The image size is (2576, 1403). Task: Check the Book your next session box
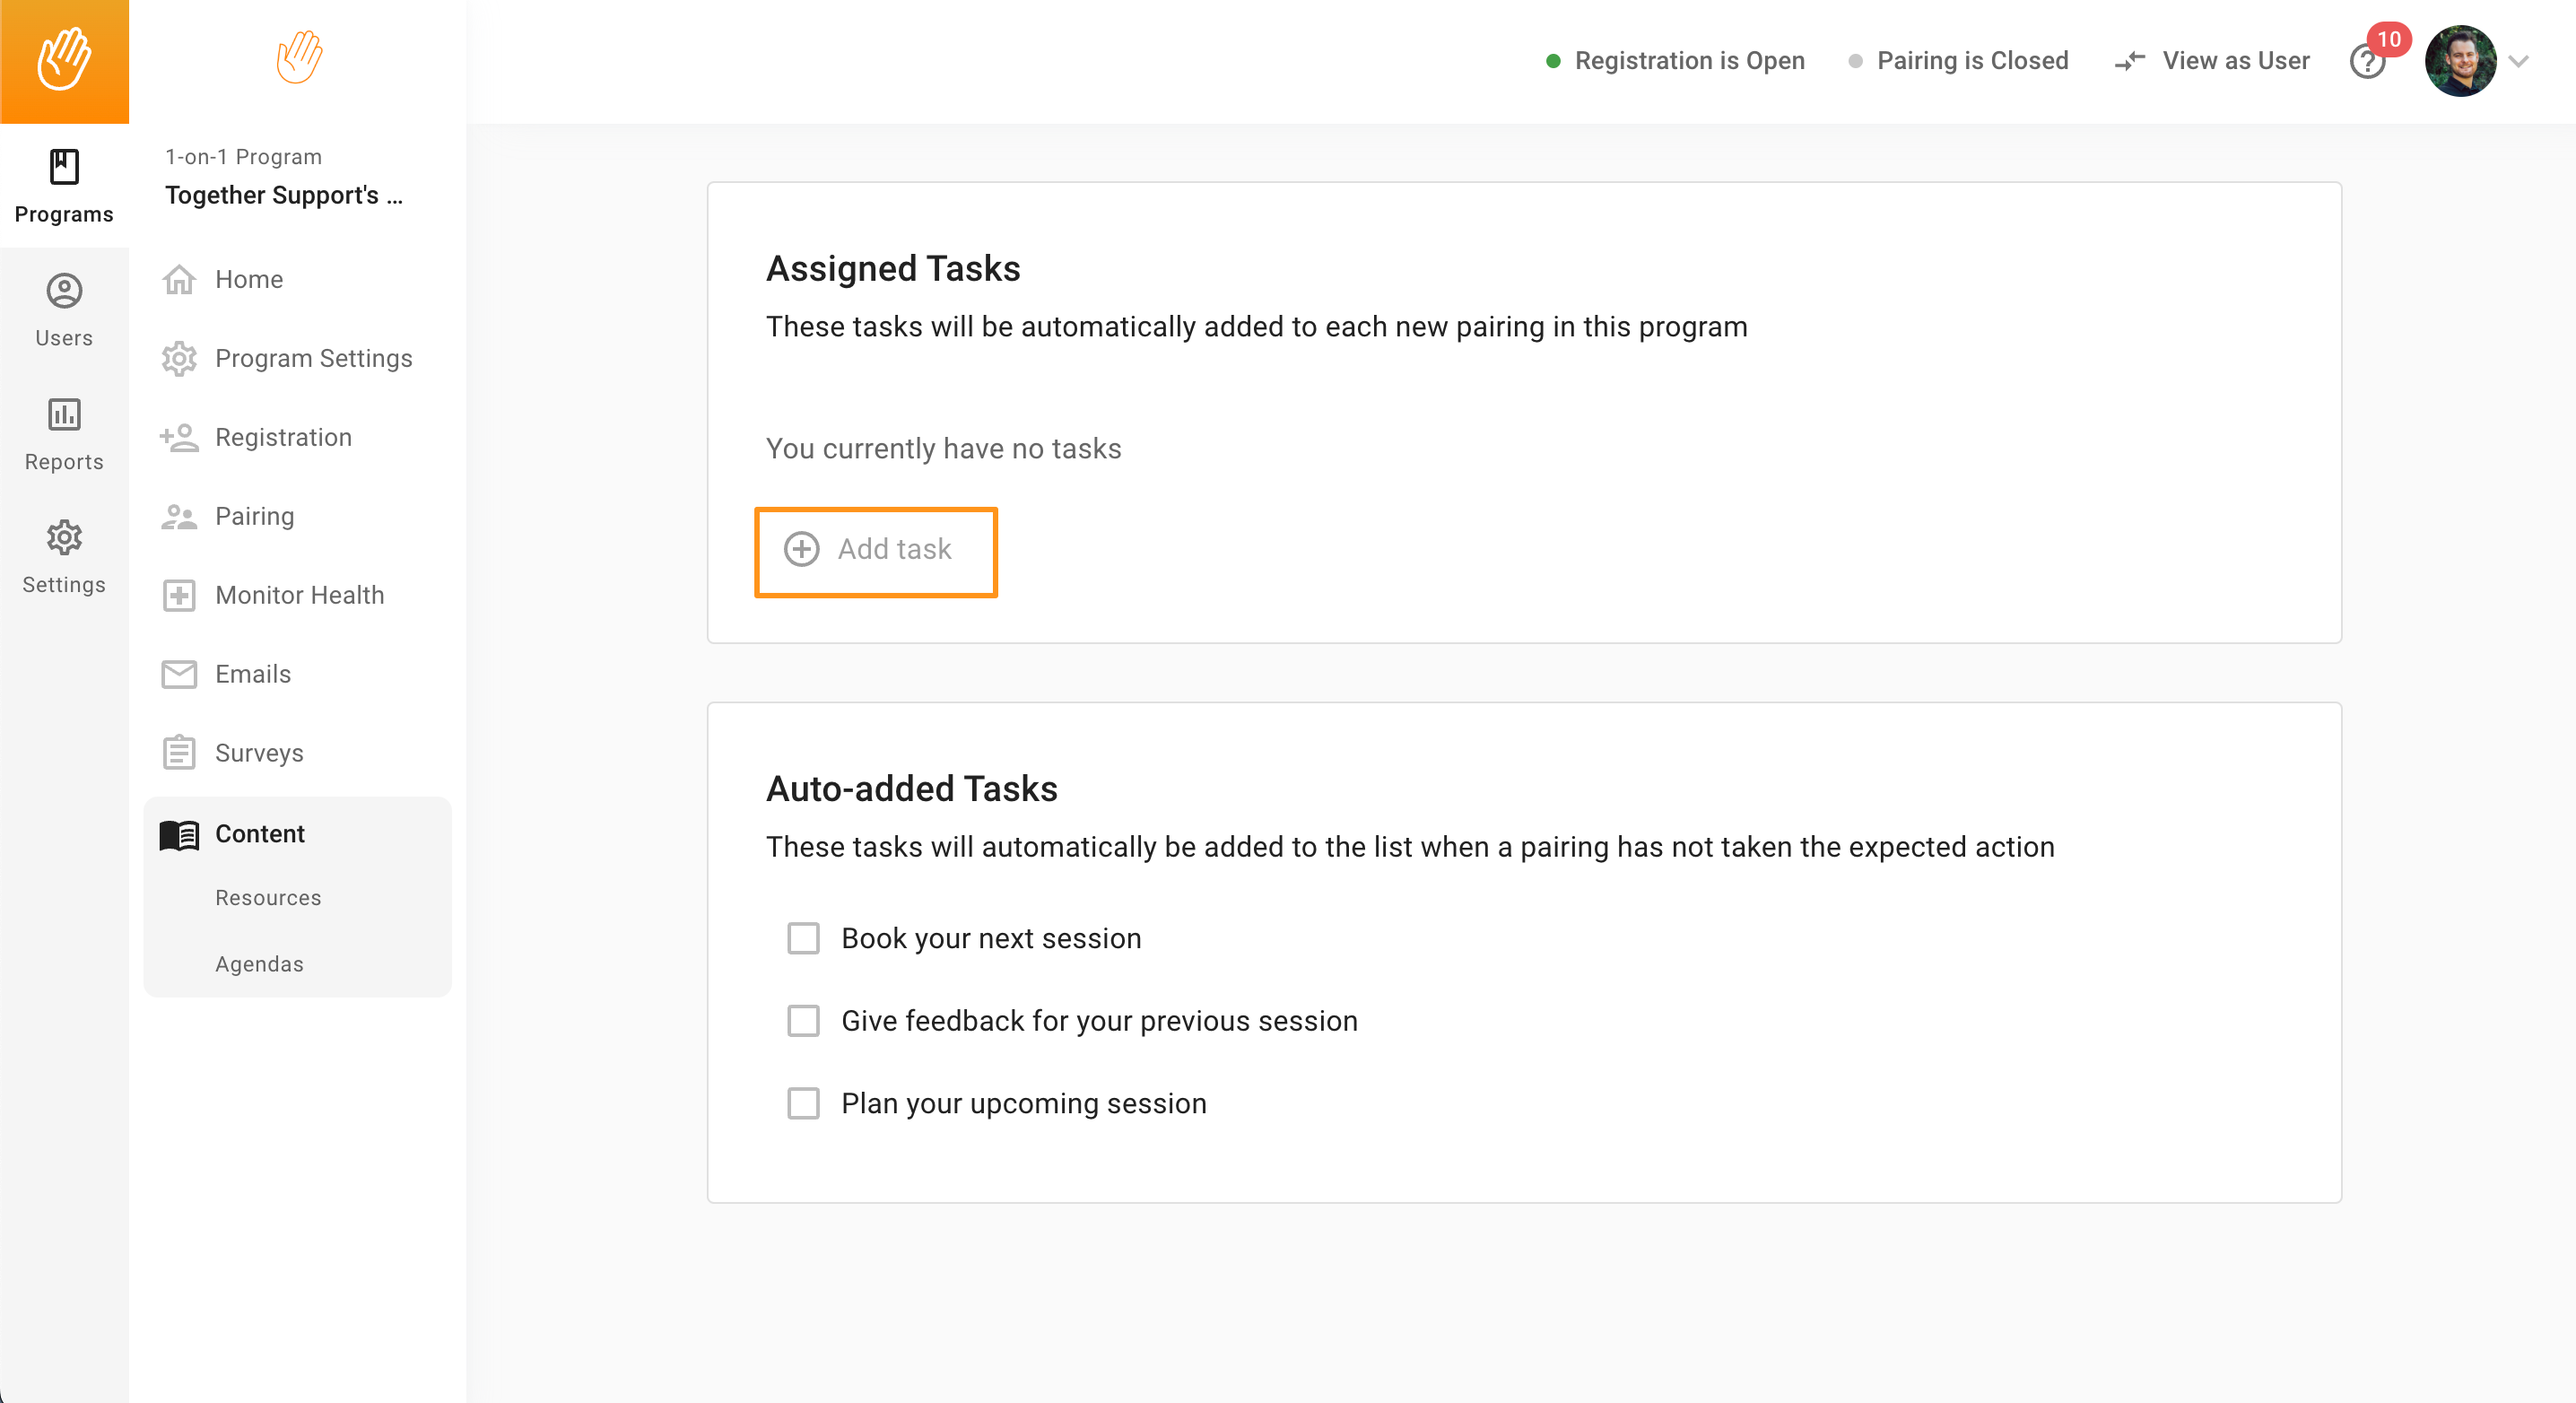[803, 938]
